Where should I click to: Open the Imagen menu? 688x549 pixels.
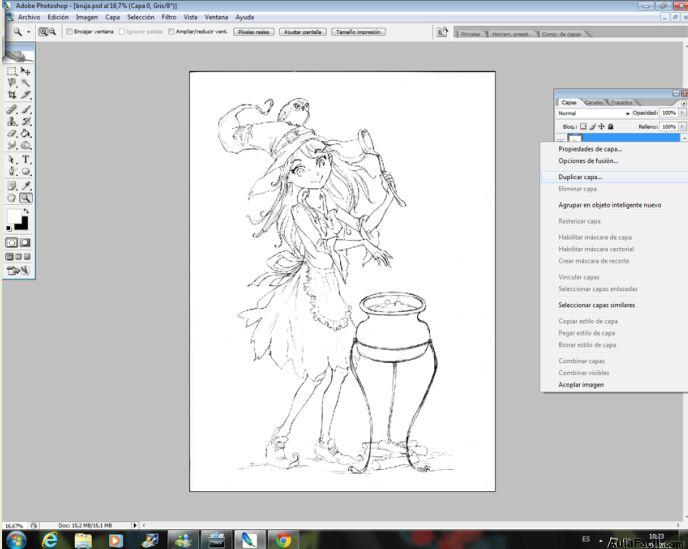pos(87,17)
